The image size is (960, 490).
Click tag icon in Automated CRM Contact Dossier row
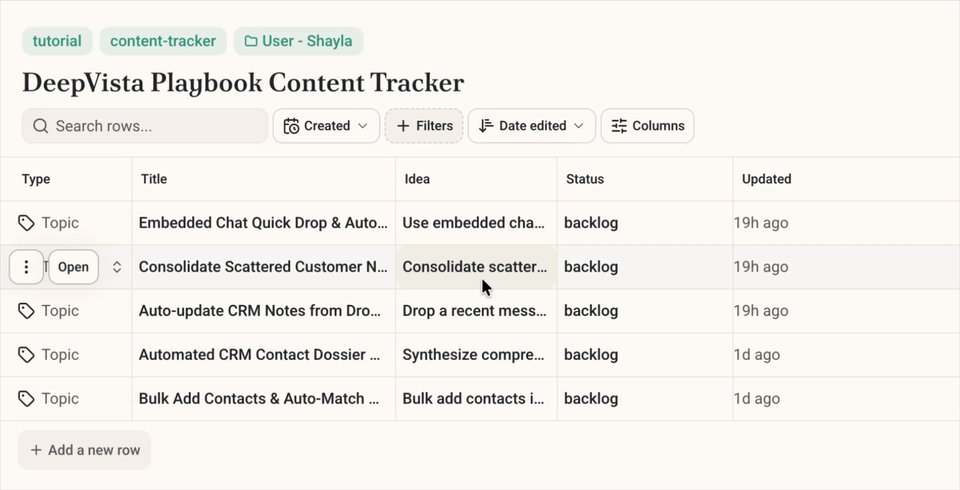point(26,355)
